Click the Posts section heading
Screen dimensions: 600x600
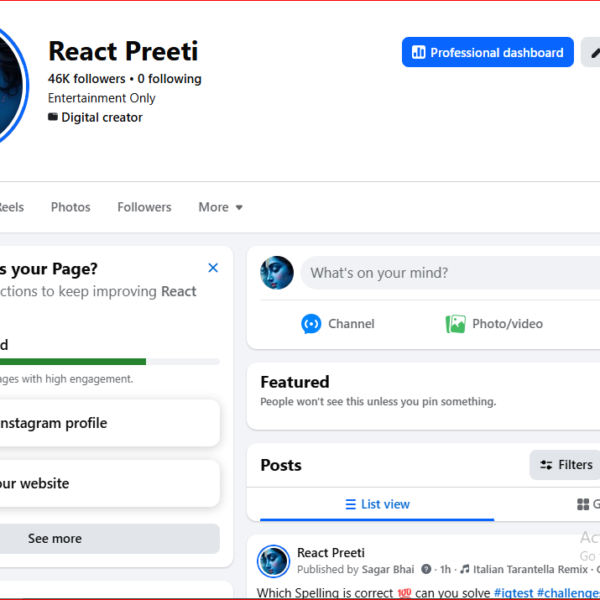(281, 465)
